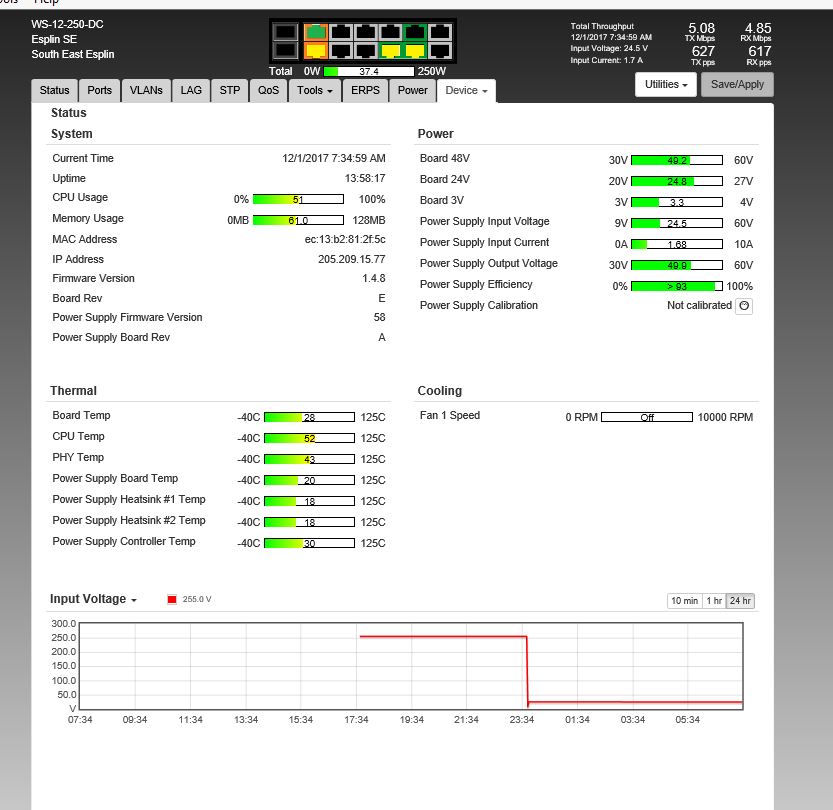Expand the Utilities dropdown
833x810 pixels.
(x=667, y=85)
